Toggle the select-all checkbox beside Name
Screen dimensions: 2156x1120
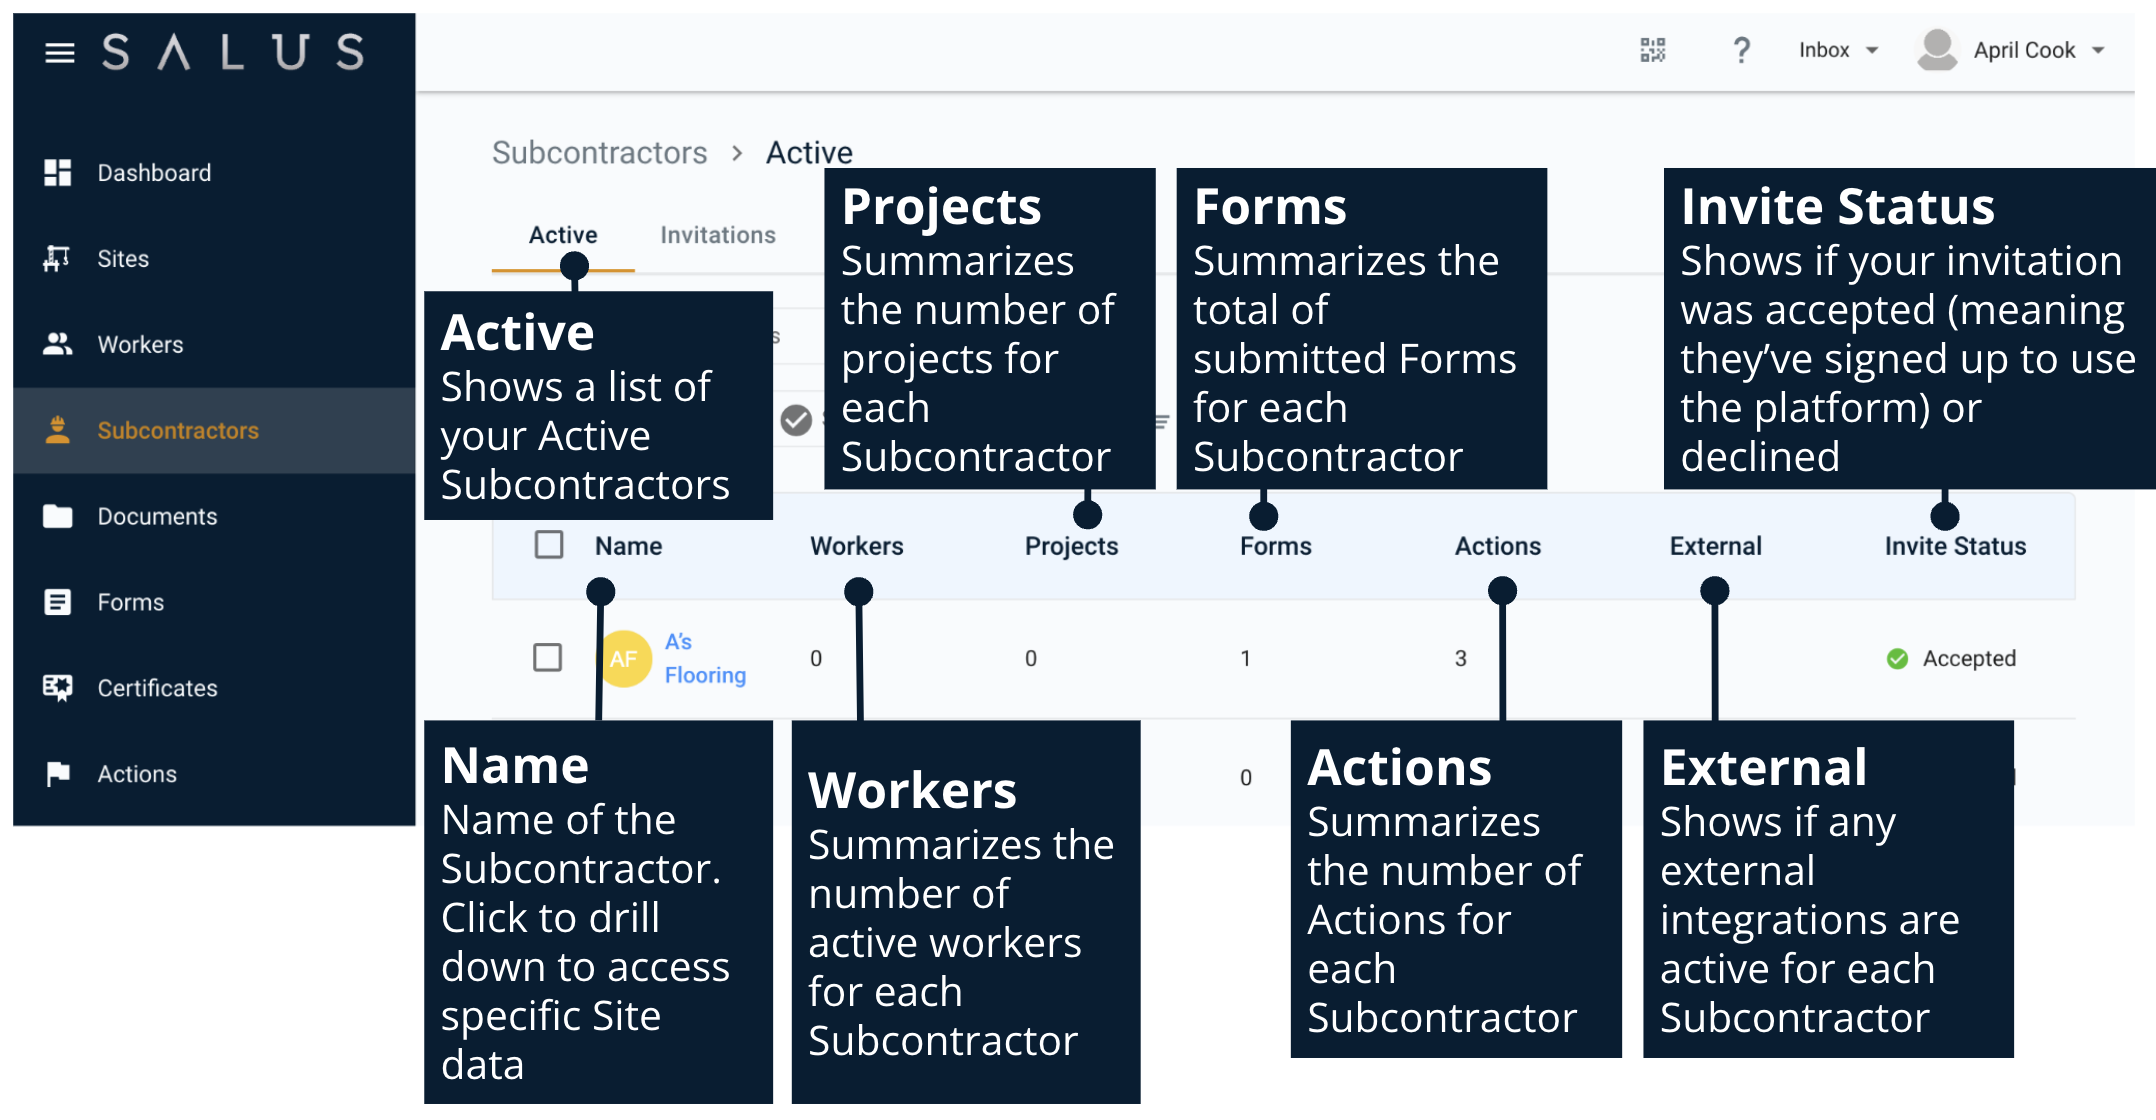[549, 545]
